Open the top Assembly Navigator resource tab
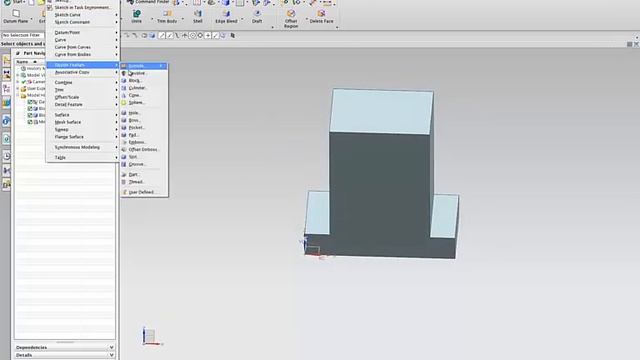The width and height of the screenshot is (640, 360). coord(7,61)
